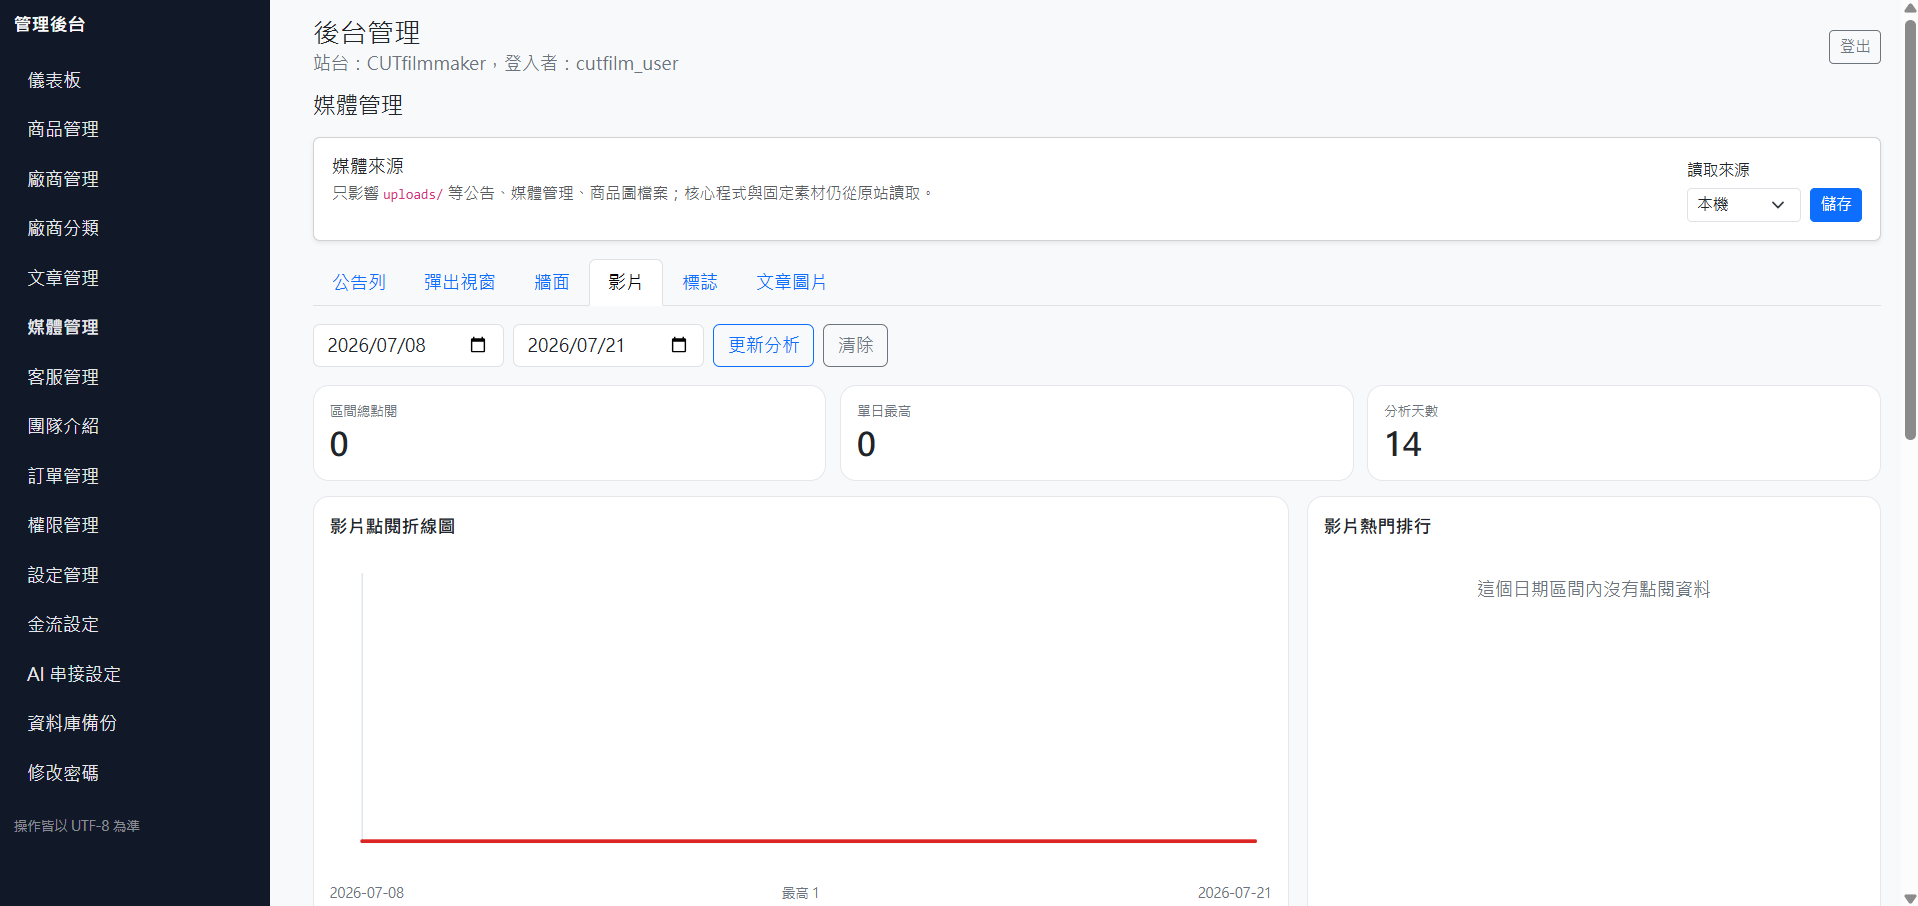
Task: Click the start date field 2026/07/08
Action: (x=408, y=345)
